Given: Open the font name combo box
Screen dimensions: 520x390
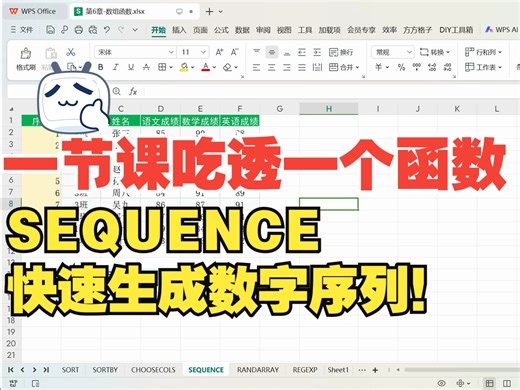Looking at the screenshot, I should pyautogui.click(x=135, y=52).
